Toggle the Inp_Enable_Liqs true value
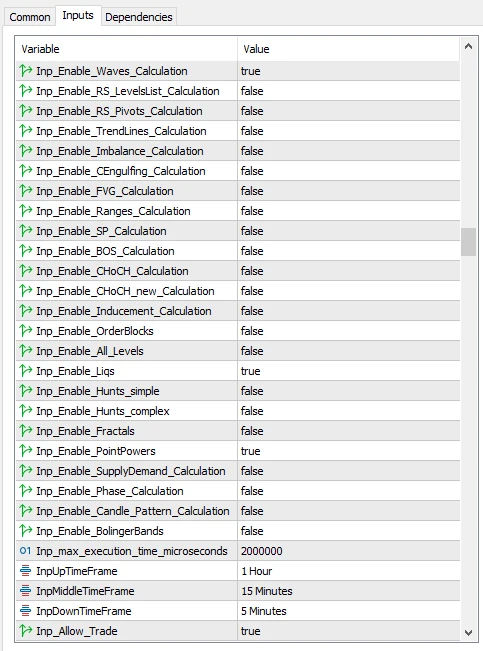 point(349,371)
